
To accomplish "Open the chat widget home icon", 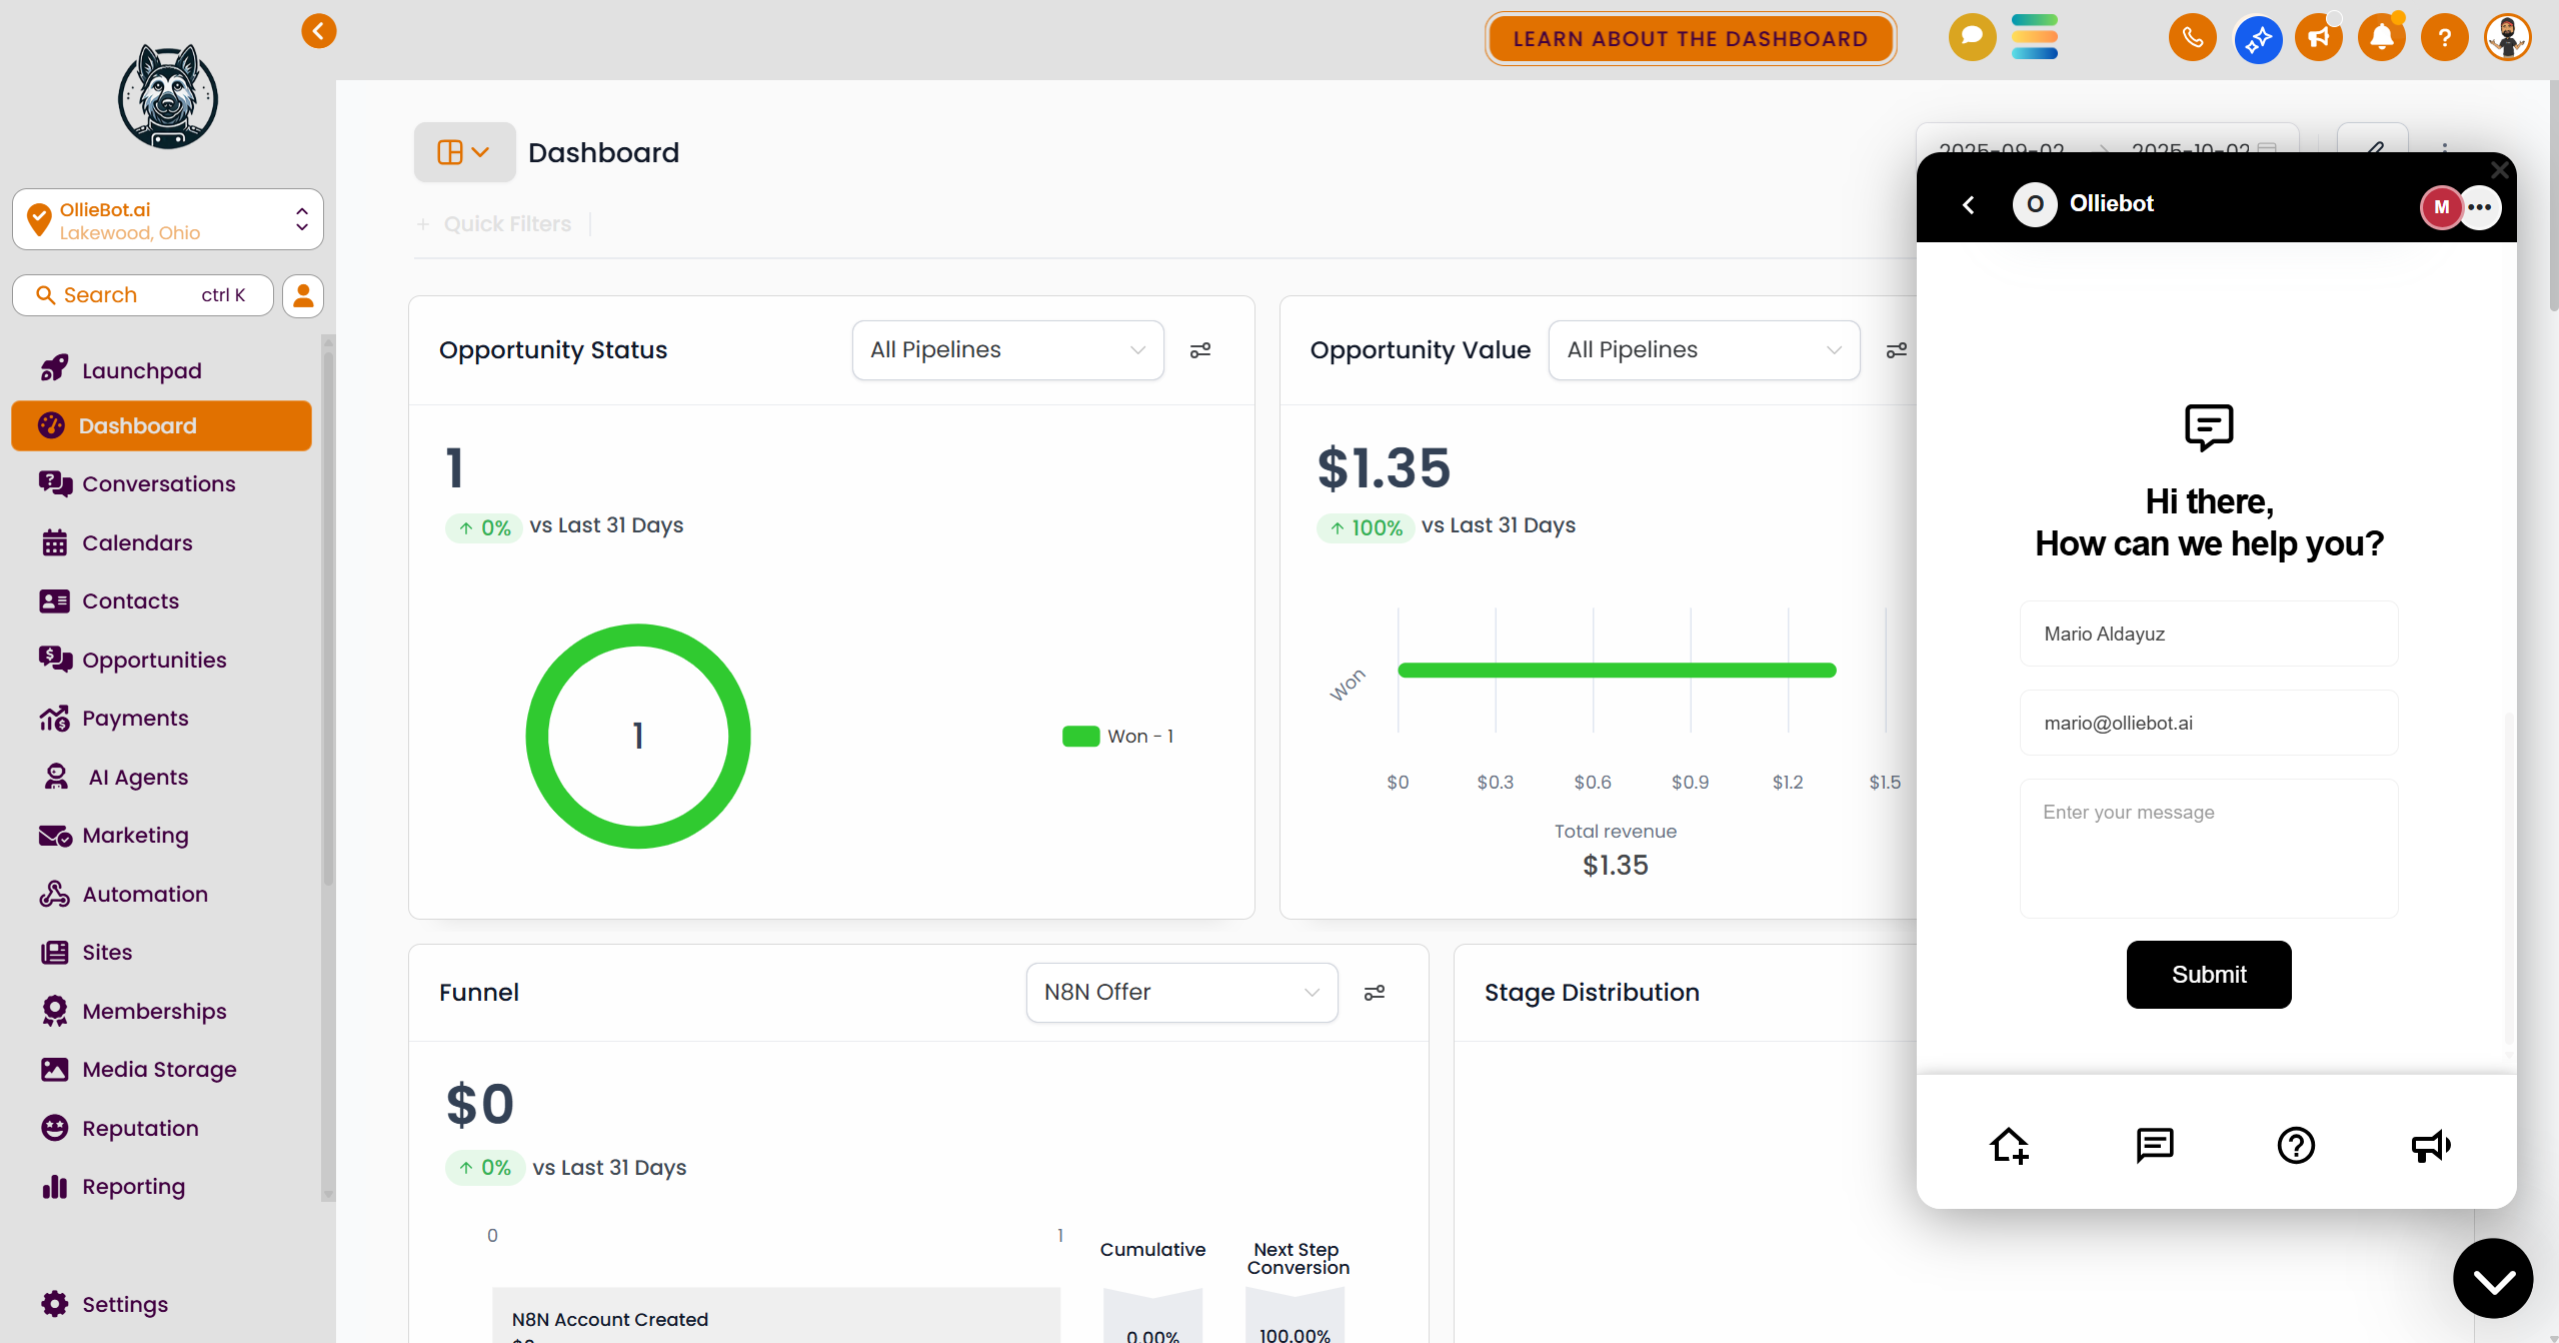I will [x=2008, y=1145].
